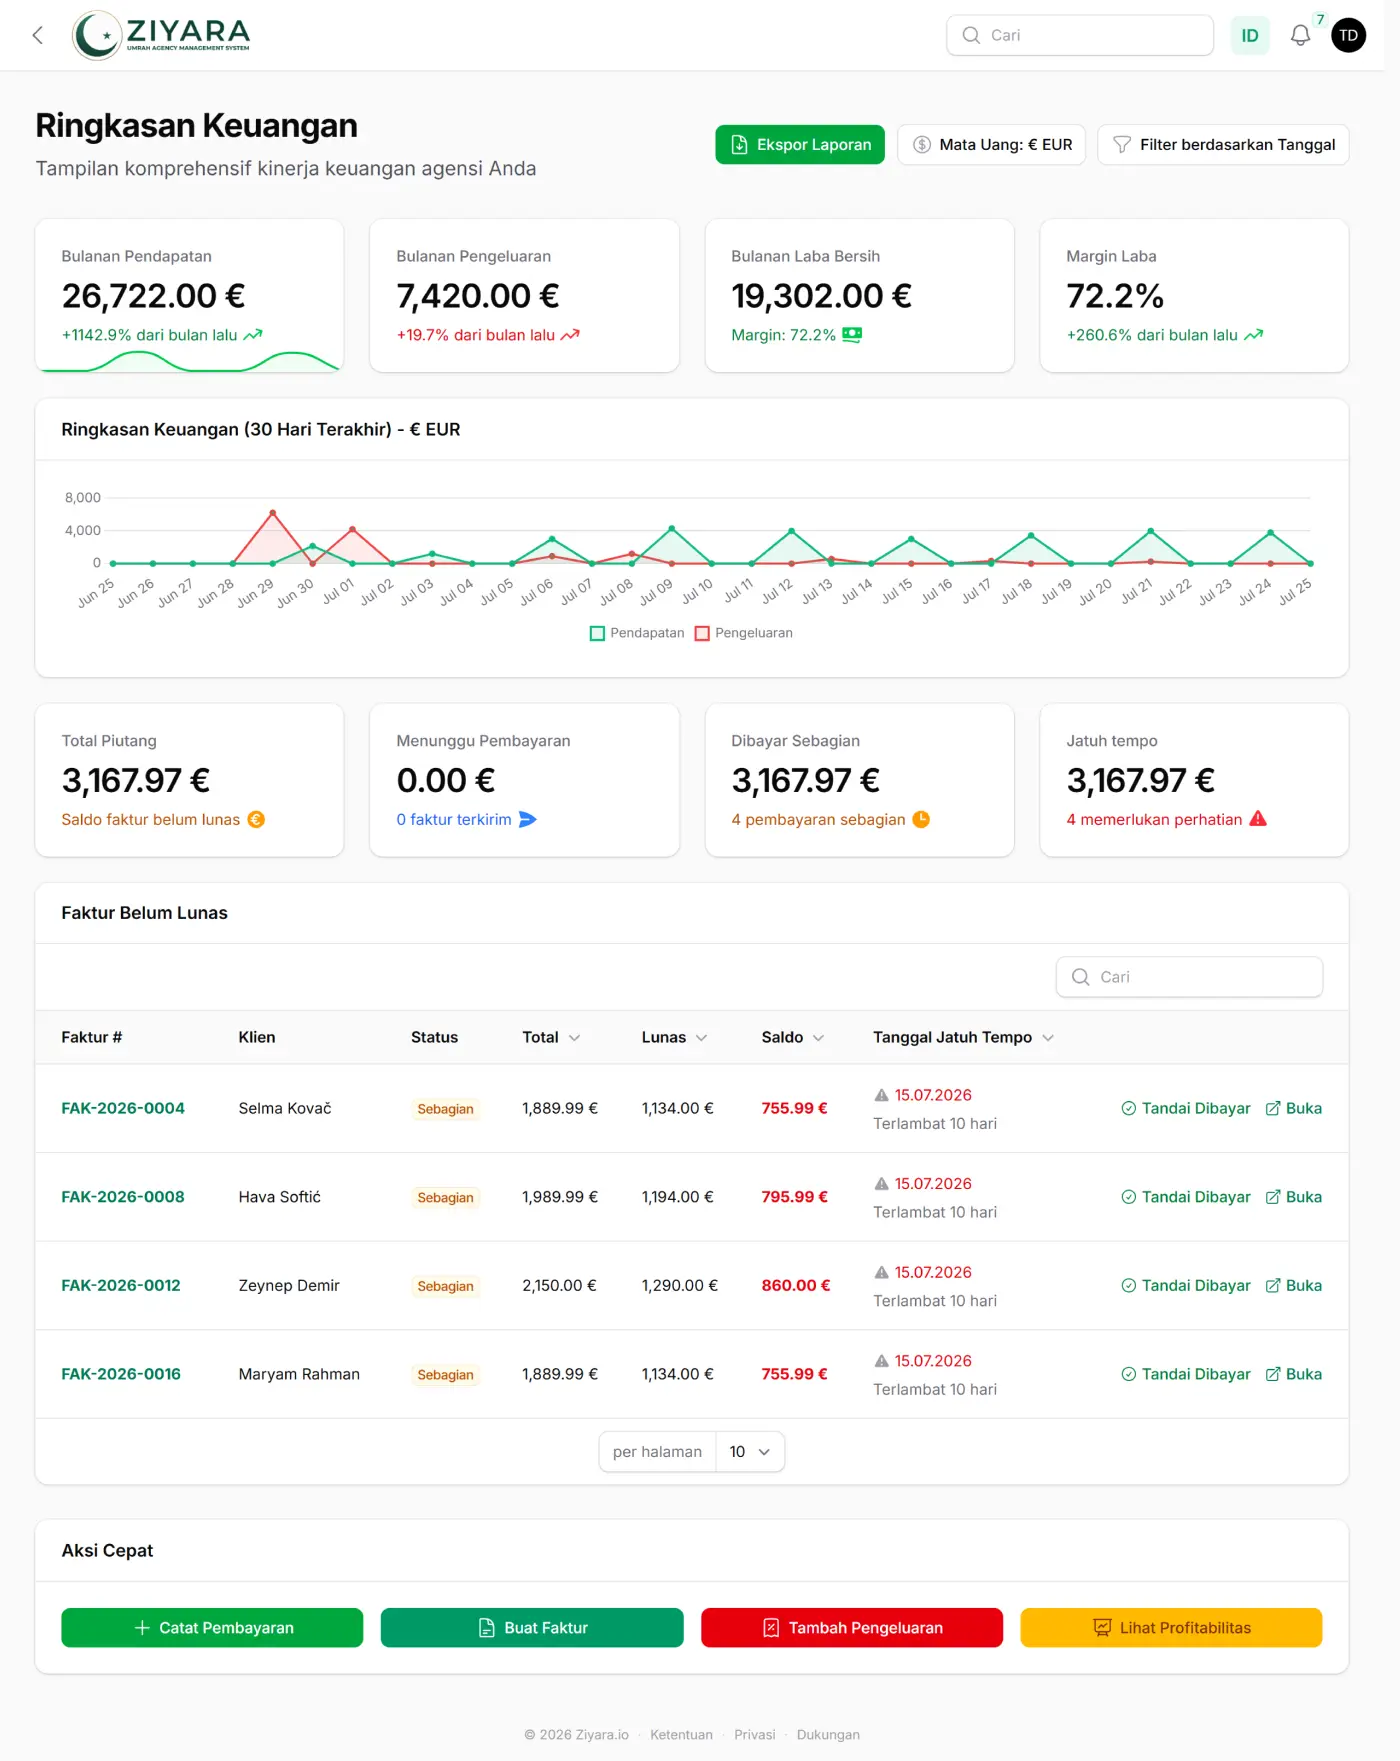Screen dimensions: 1400x1761
Task: Open invoice FAK-2026-0016 link
Action: tap(121, 1374)
